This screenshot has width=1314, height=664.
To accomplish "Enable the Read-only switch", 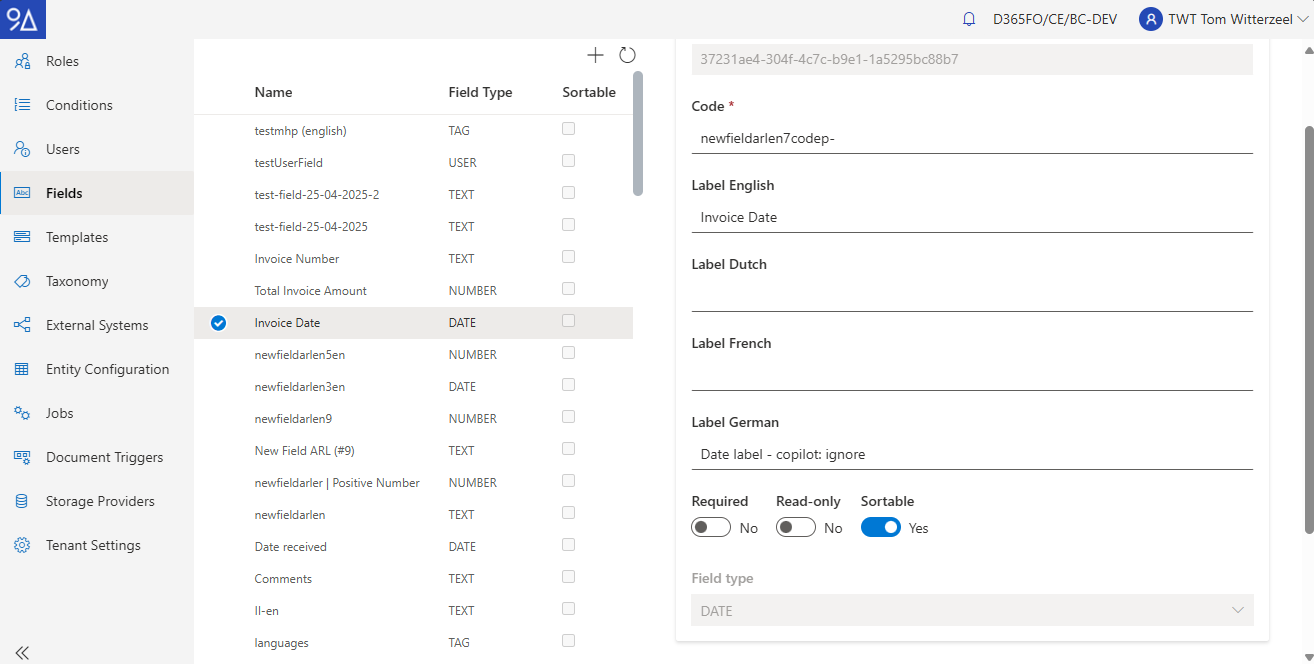I will pos(796,527).
